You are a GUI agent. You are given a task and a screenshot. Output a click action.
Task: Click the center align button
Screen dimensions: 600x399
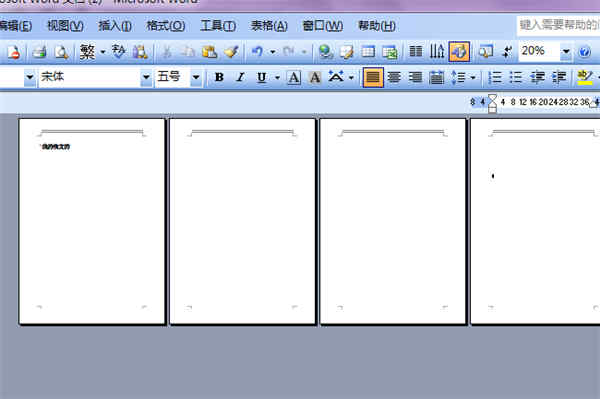[x=394, y=78]
